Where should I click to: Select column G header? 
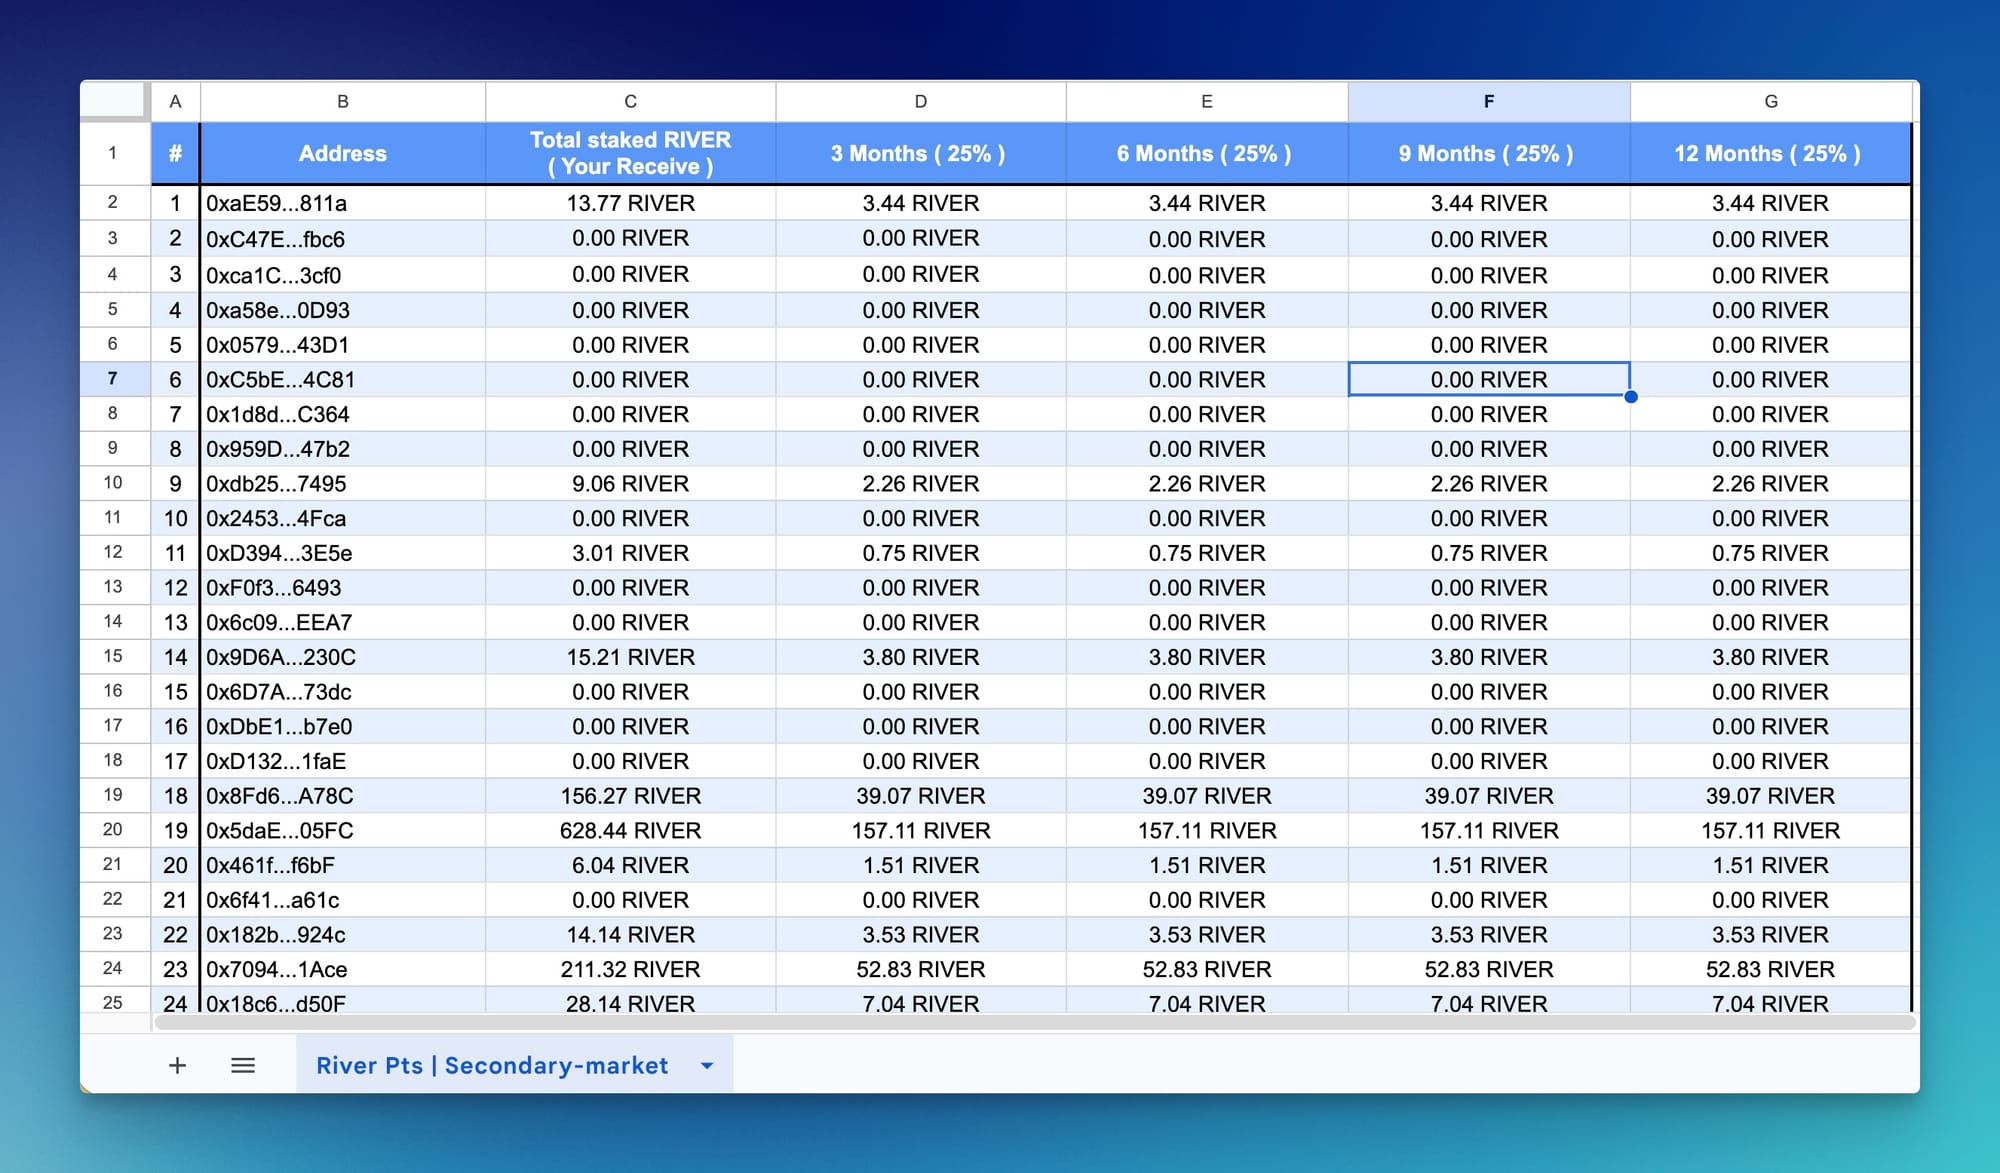click(x=1770, y=101)
